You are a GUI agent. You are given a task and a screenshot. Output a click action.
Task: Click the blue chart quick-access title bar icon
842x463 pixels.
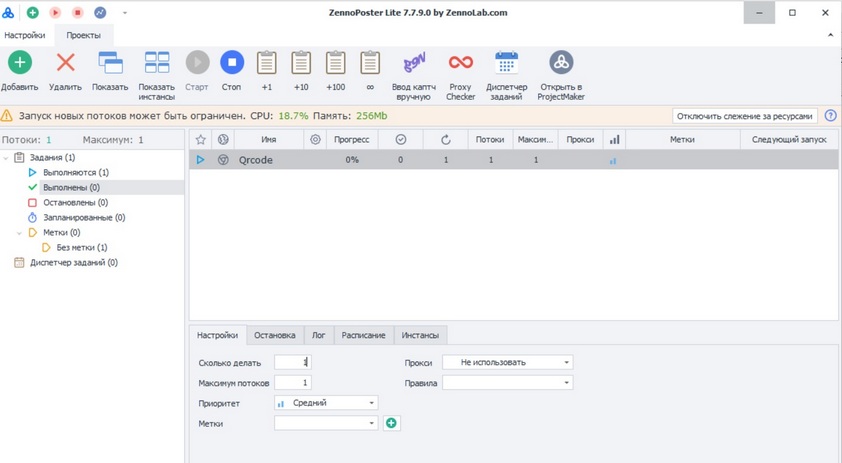point(100,12)
